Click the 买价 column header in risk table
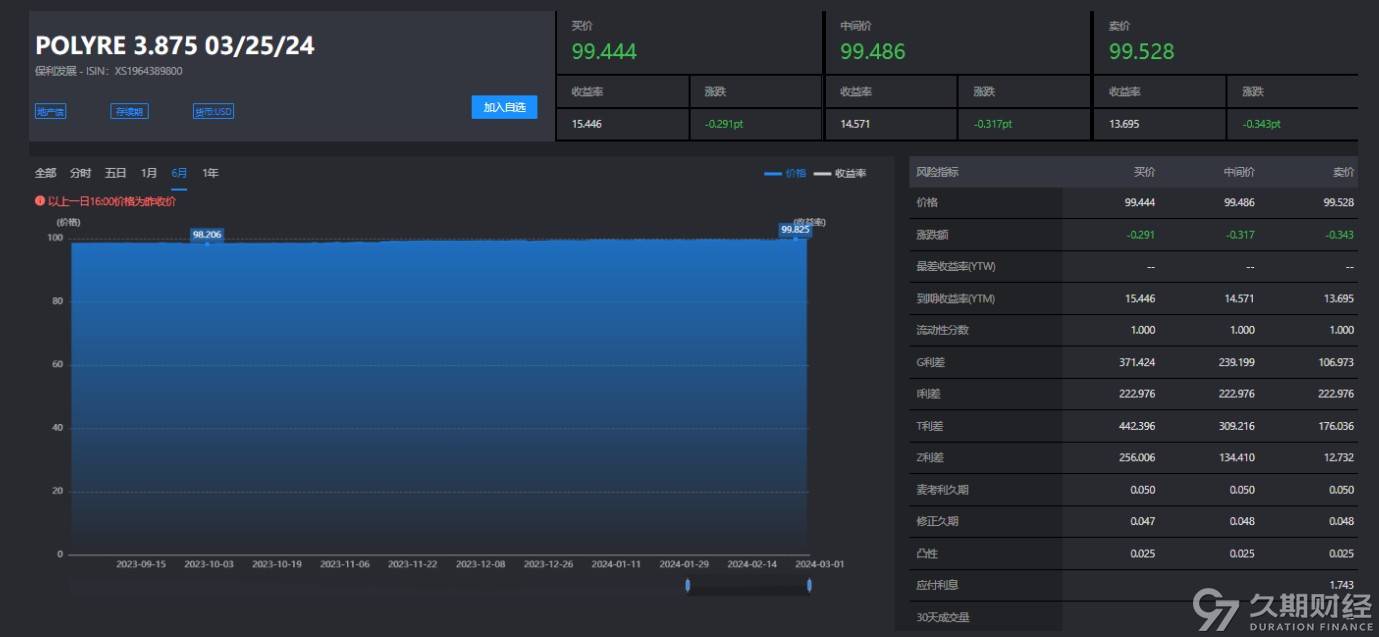Image resolution: width=1379 pixels, height=637 pixels. point(1144,172)
